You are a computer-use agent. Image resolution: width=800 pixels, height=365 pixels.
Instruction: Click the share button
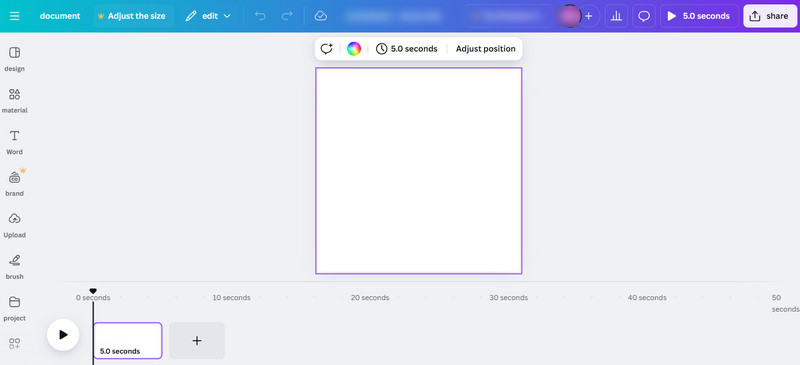tap(769, 16)
